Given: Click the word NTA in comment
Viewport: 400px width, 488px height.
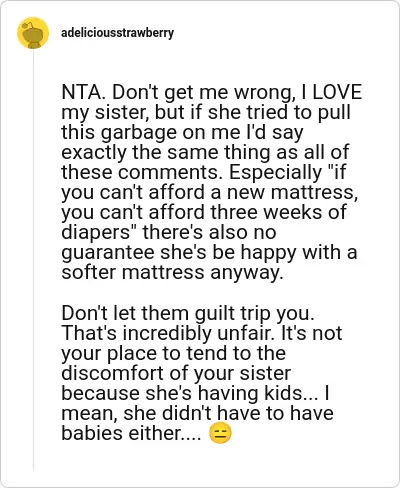Looking at the screenshot, I should [x=81, y=92].
